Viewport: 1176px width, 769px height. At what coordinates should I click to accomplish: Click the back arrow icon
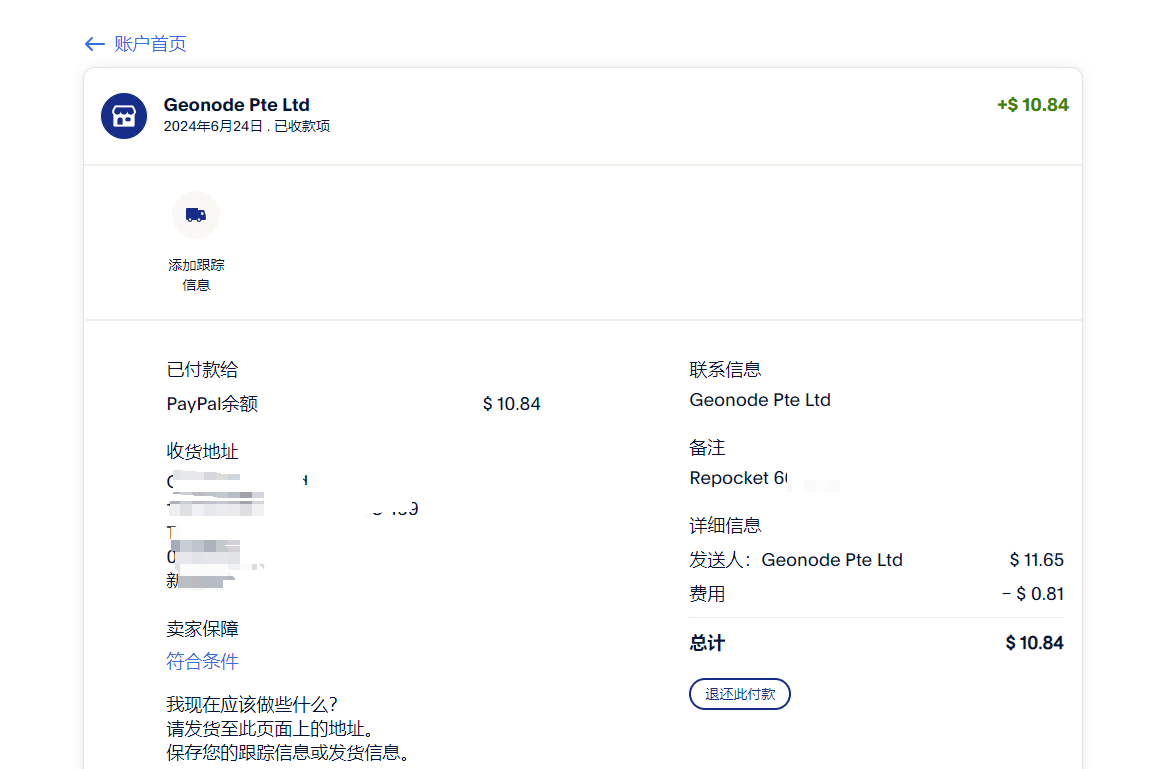coord(95,44)
